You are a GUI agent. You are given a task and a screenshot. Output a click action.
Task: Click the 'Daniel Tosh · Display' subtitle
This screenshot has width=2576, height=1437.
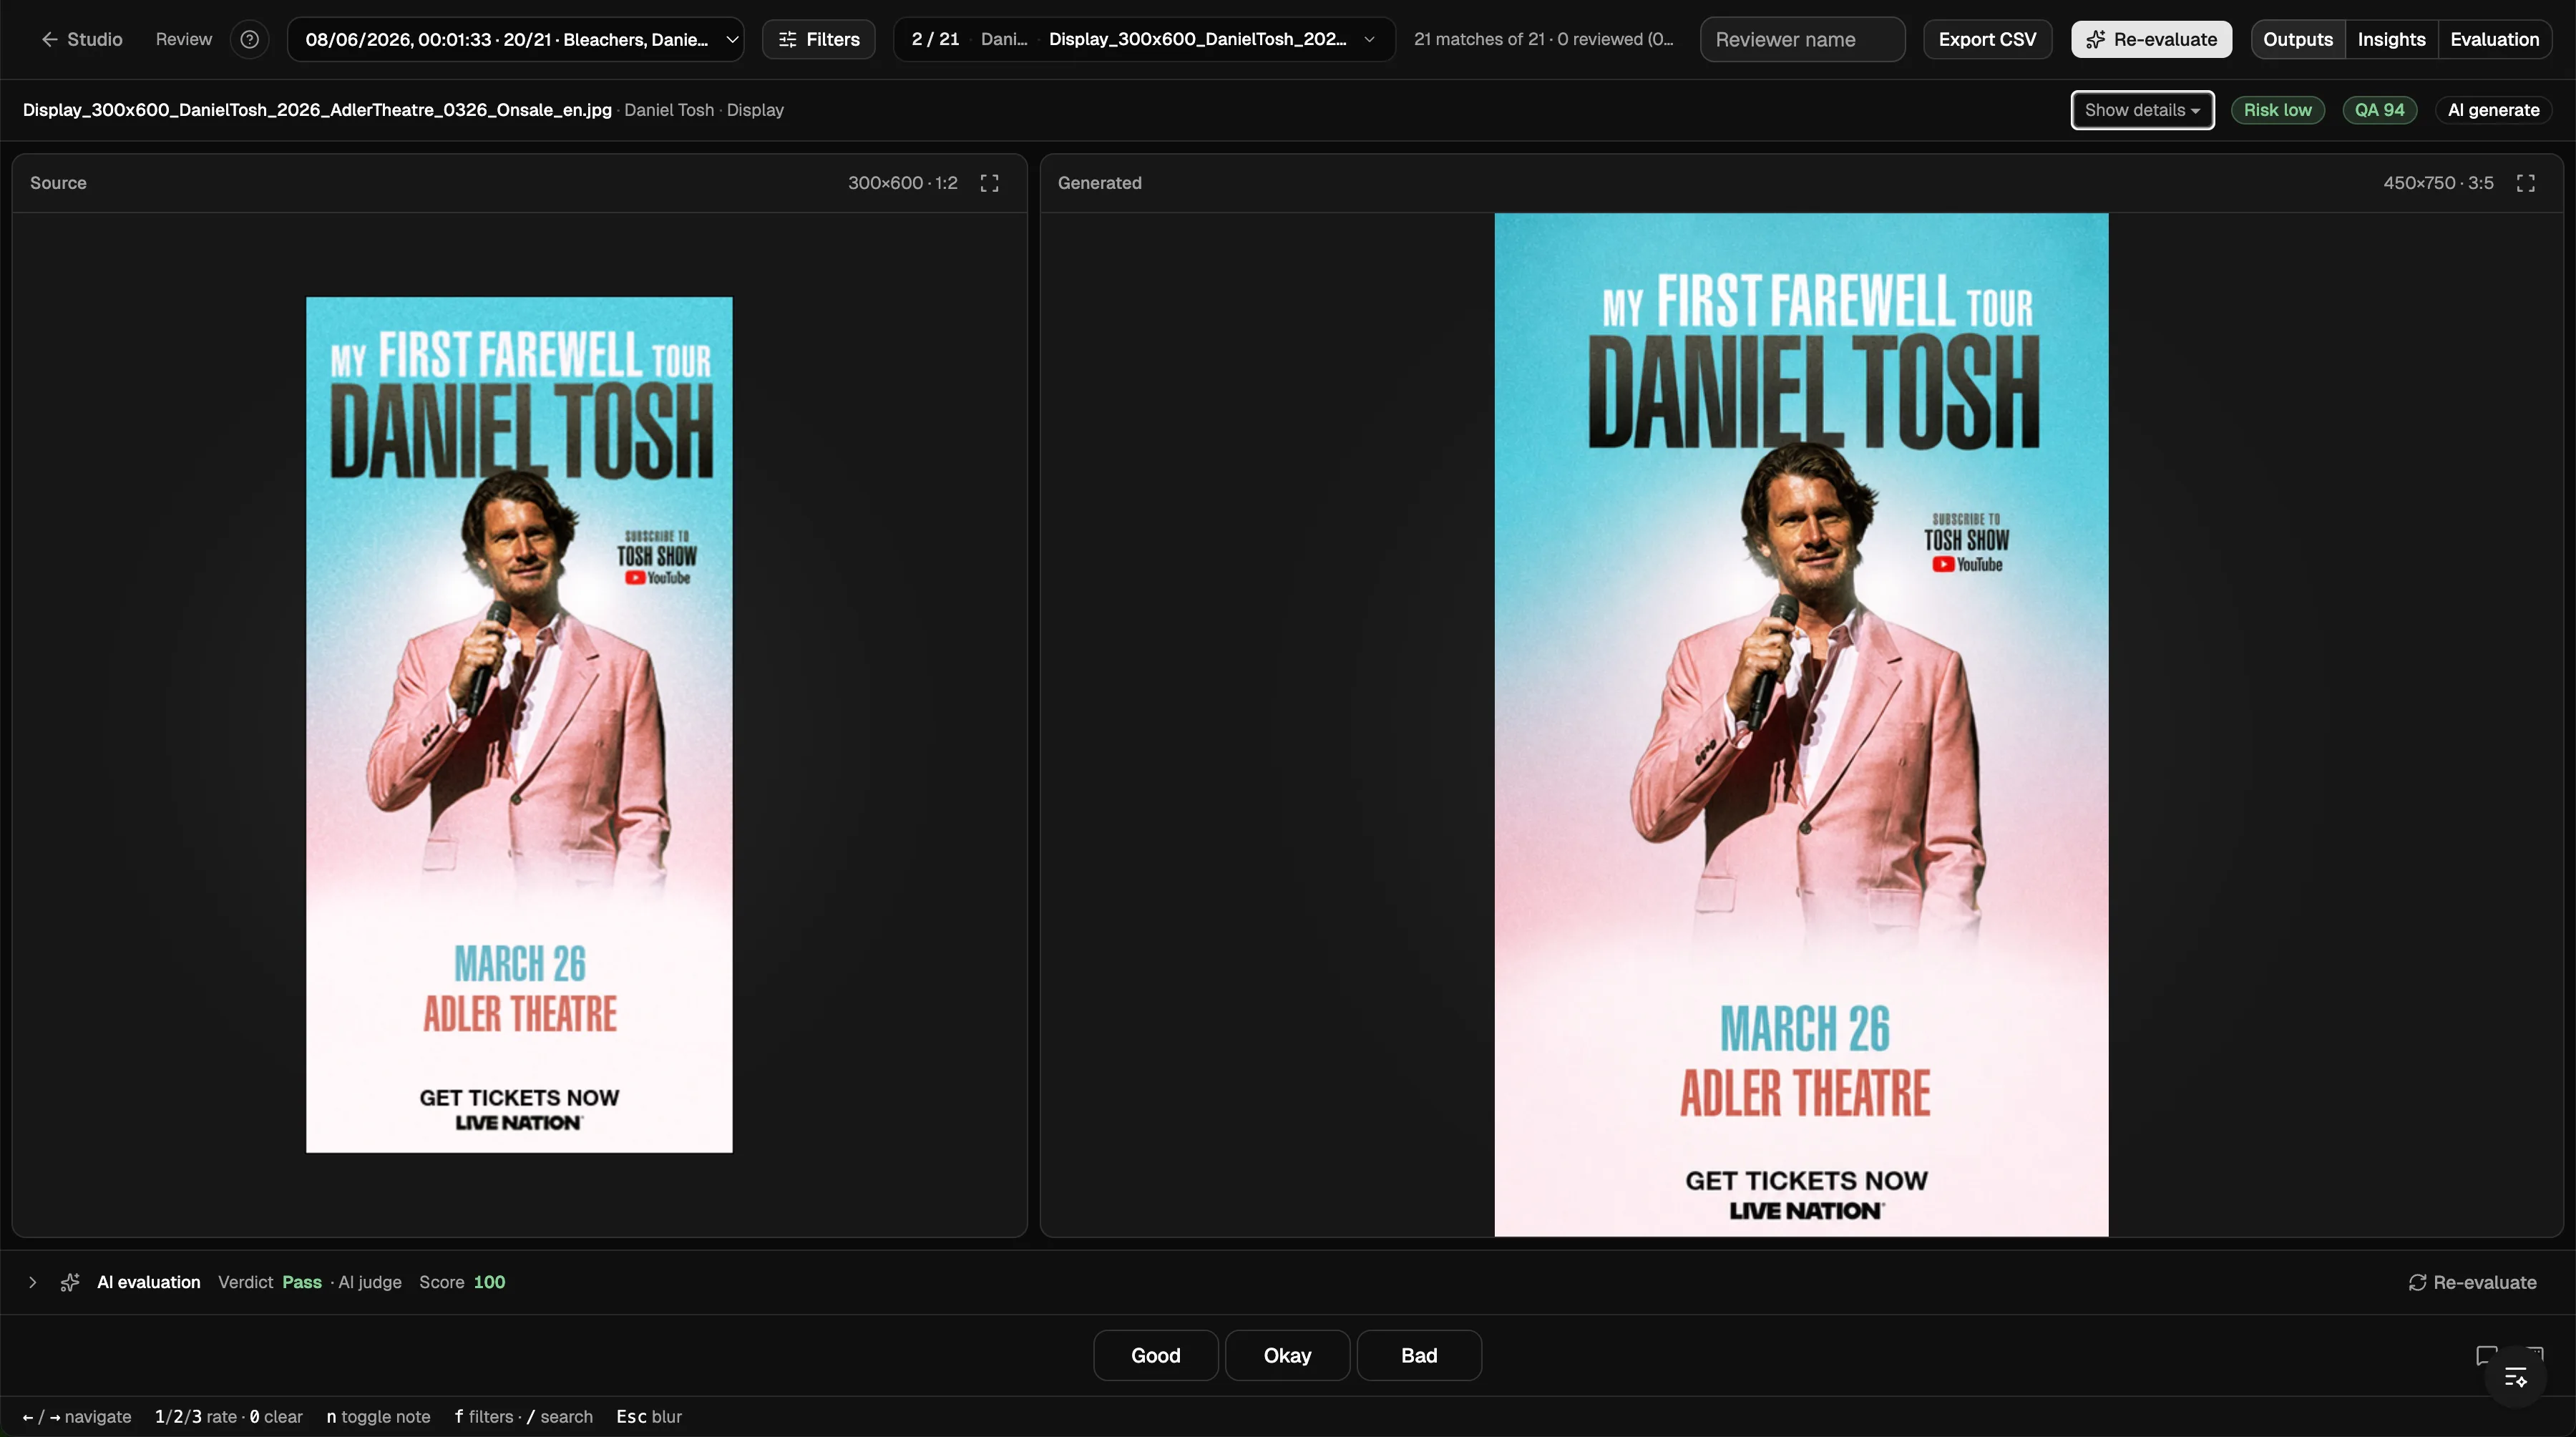pyautogui.click(x=704, y=110)
